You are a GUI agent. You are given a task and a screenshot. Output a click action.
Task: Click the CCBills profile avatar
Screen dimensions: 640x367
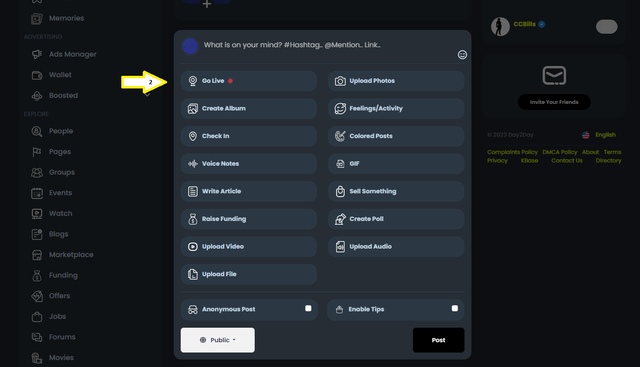500,27
